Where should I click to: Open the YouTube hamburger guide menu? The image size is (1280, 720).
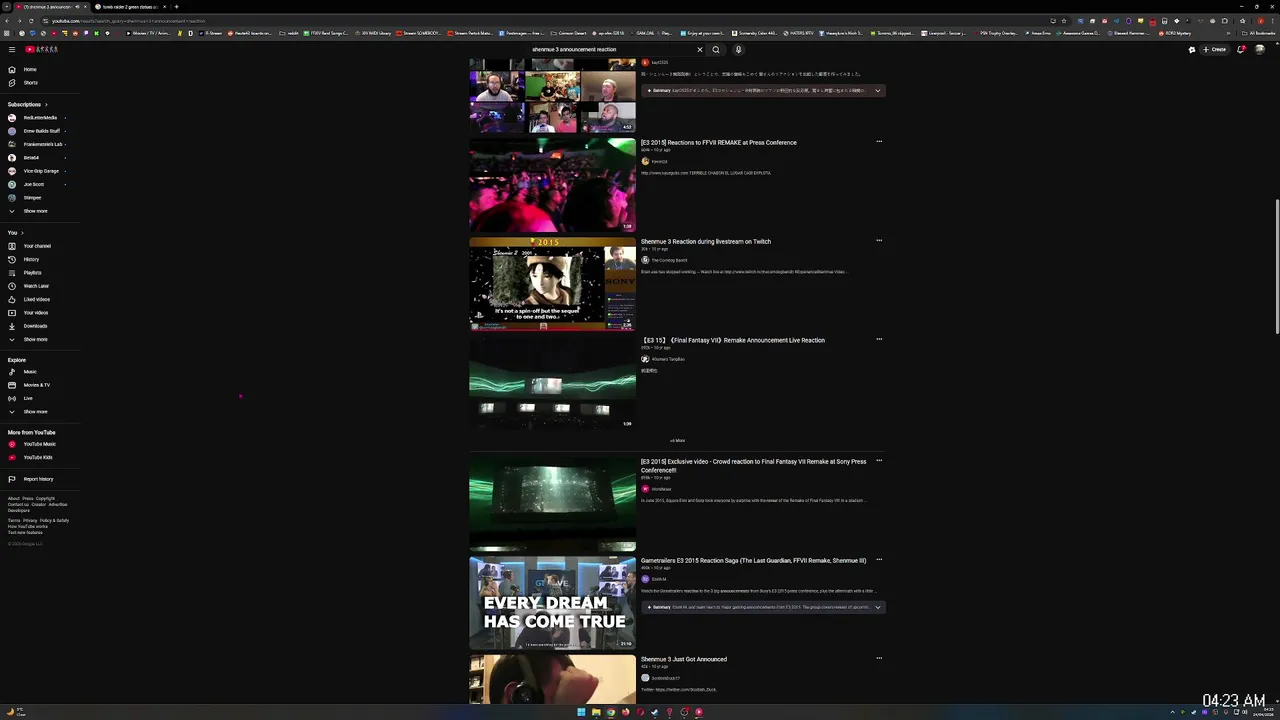point(12,49)
